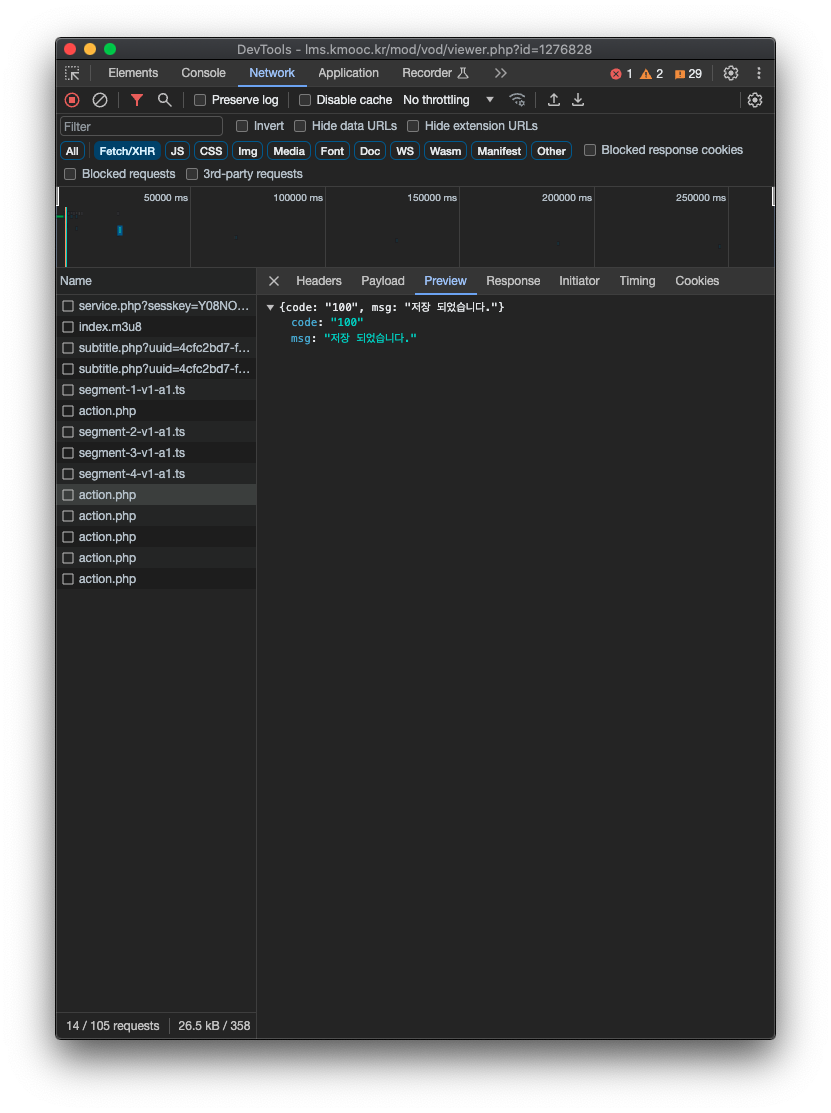Viewport: 831px width, 1113px height.
Task: Open network conditions wifi icon
Action: [517, 100]
